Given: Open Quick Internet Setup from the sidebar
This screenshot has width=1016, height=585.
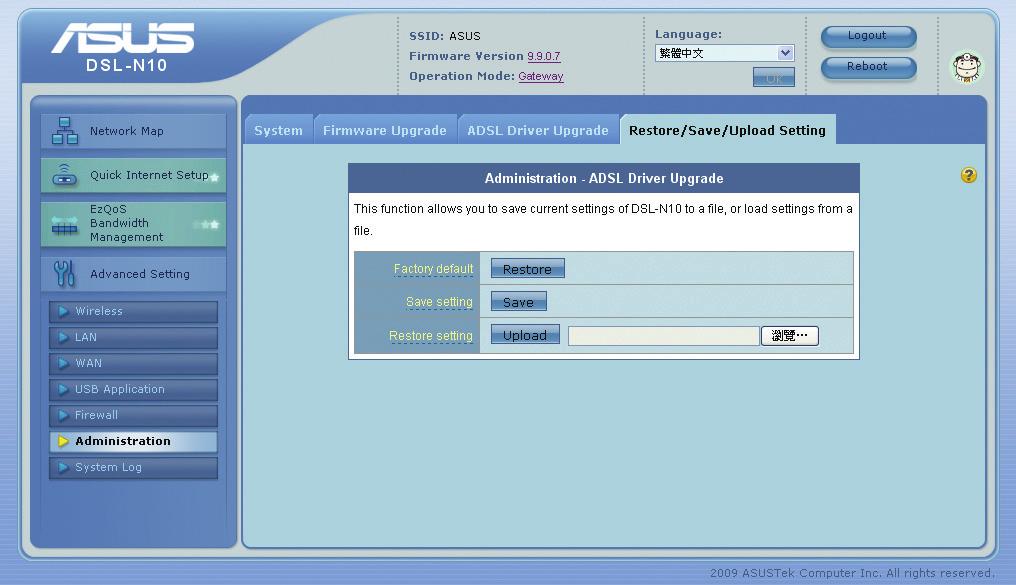Looking at the screenshot, I should pyautogui.click(x=133, y=175).
